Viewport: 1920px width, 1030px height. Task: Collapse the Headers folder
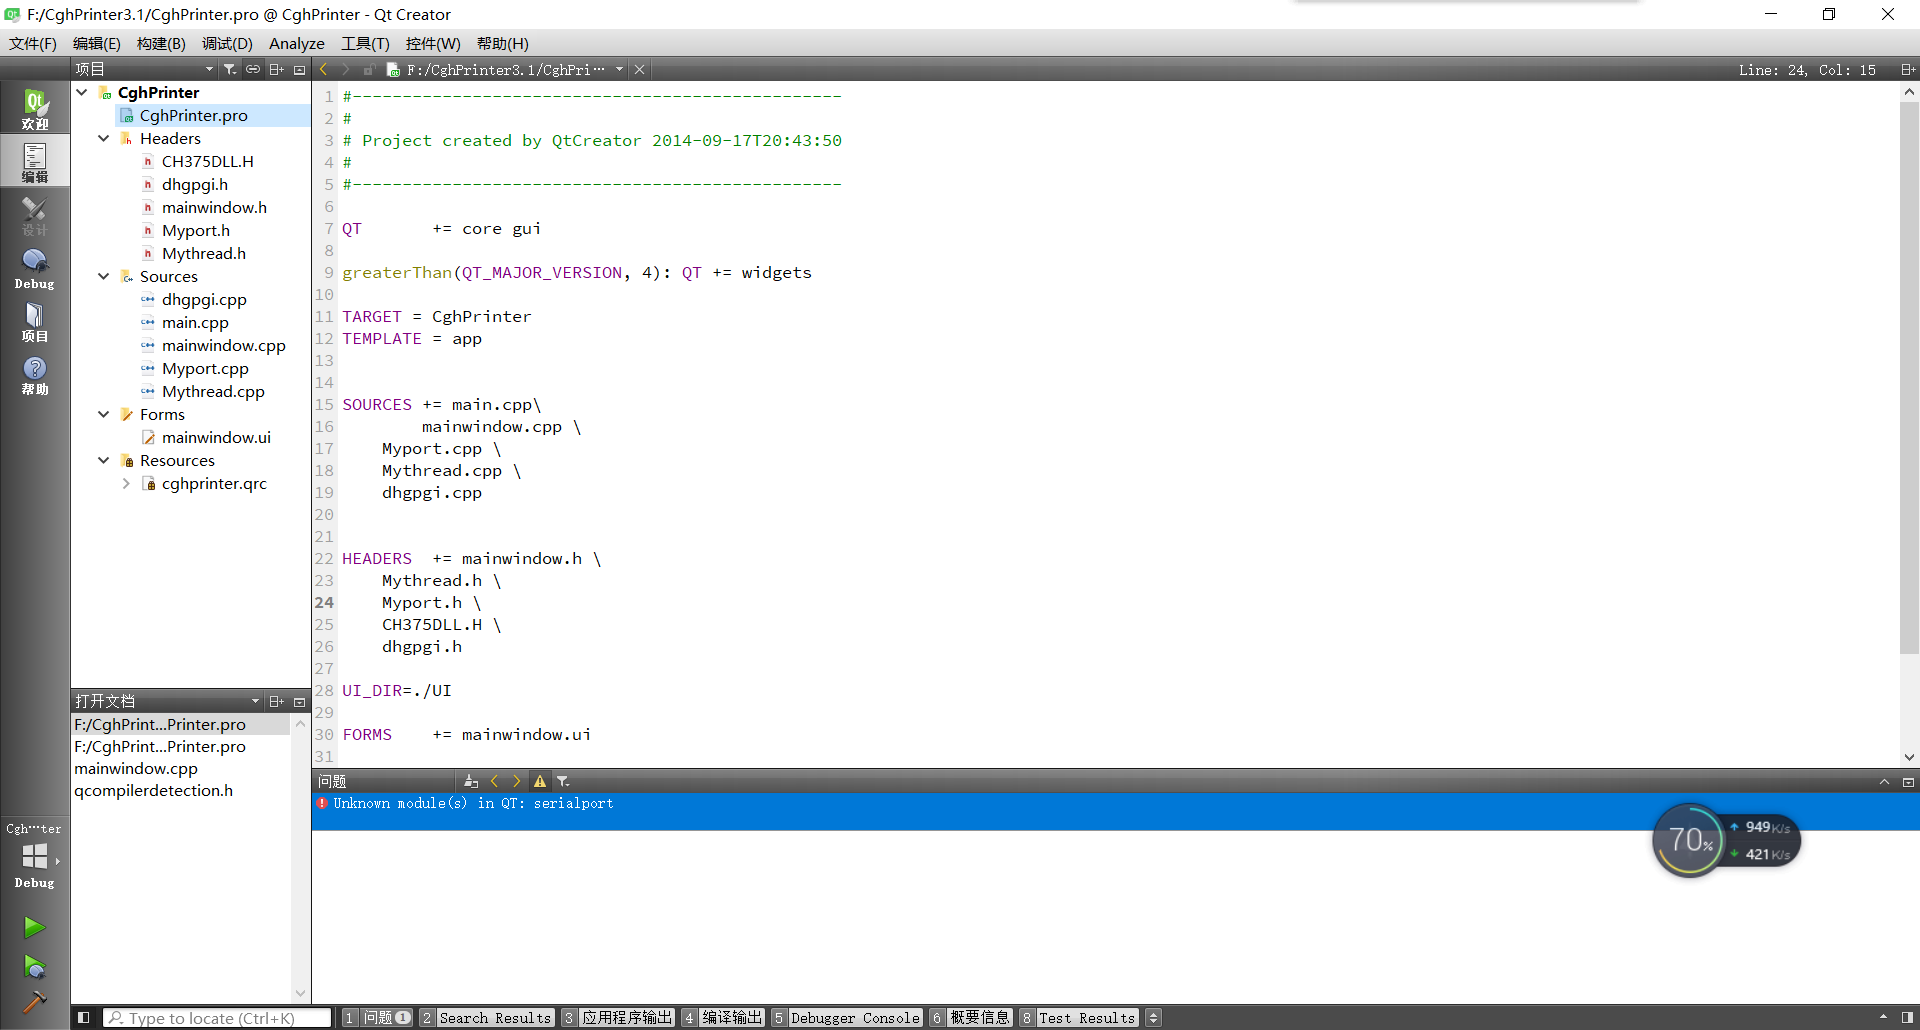coord(104,138)
